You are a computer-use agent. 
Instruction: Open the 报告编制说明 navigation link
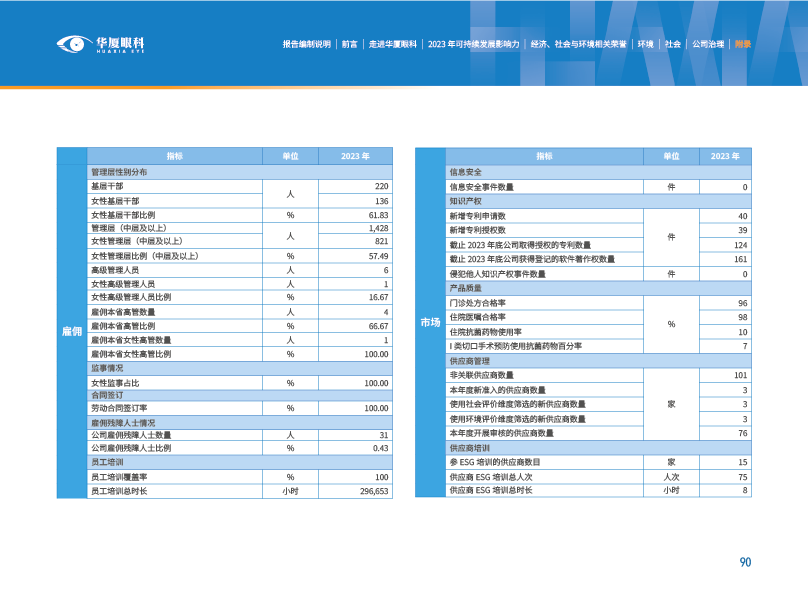[306, 44]
